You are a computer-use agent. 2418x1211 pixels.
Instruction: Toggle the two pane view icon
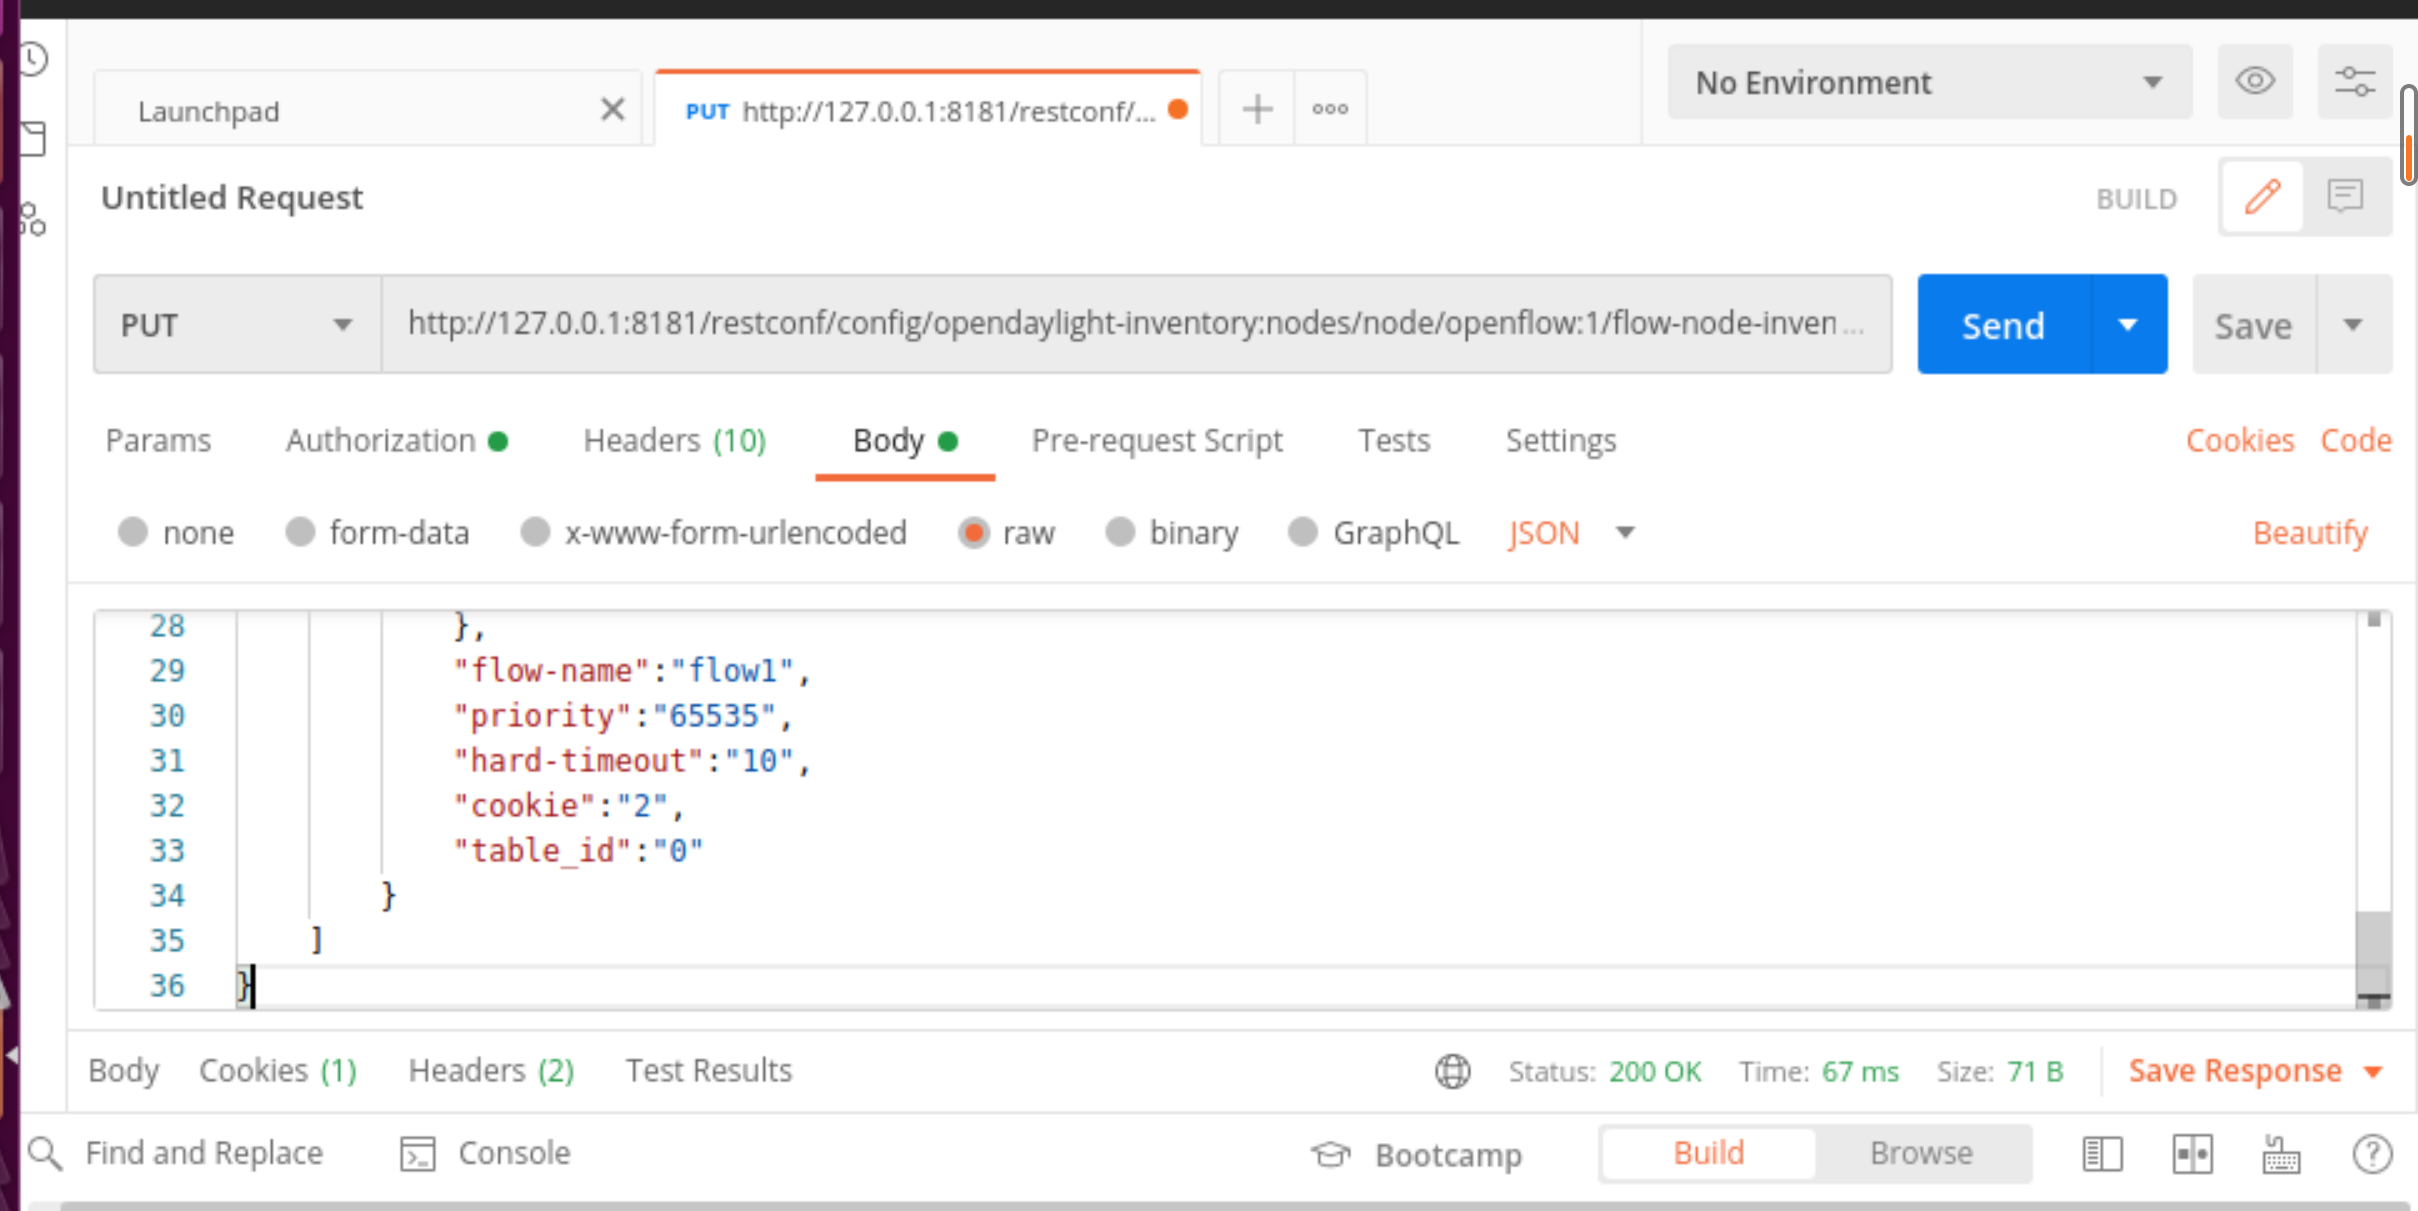(x=2192, y=1154)
